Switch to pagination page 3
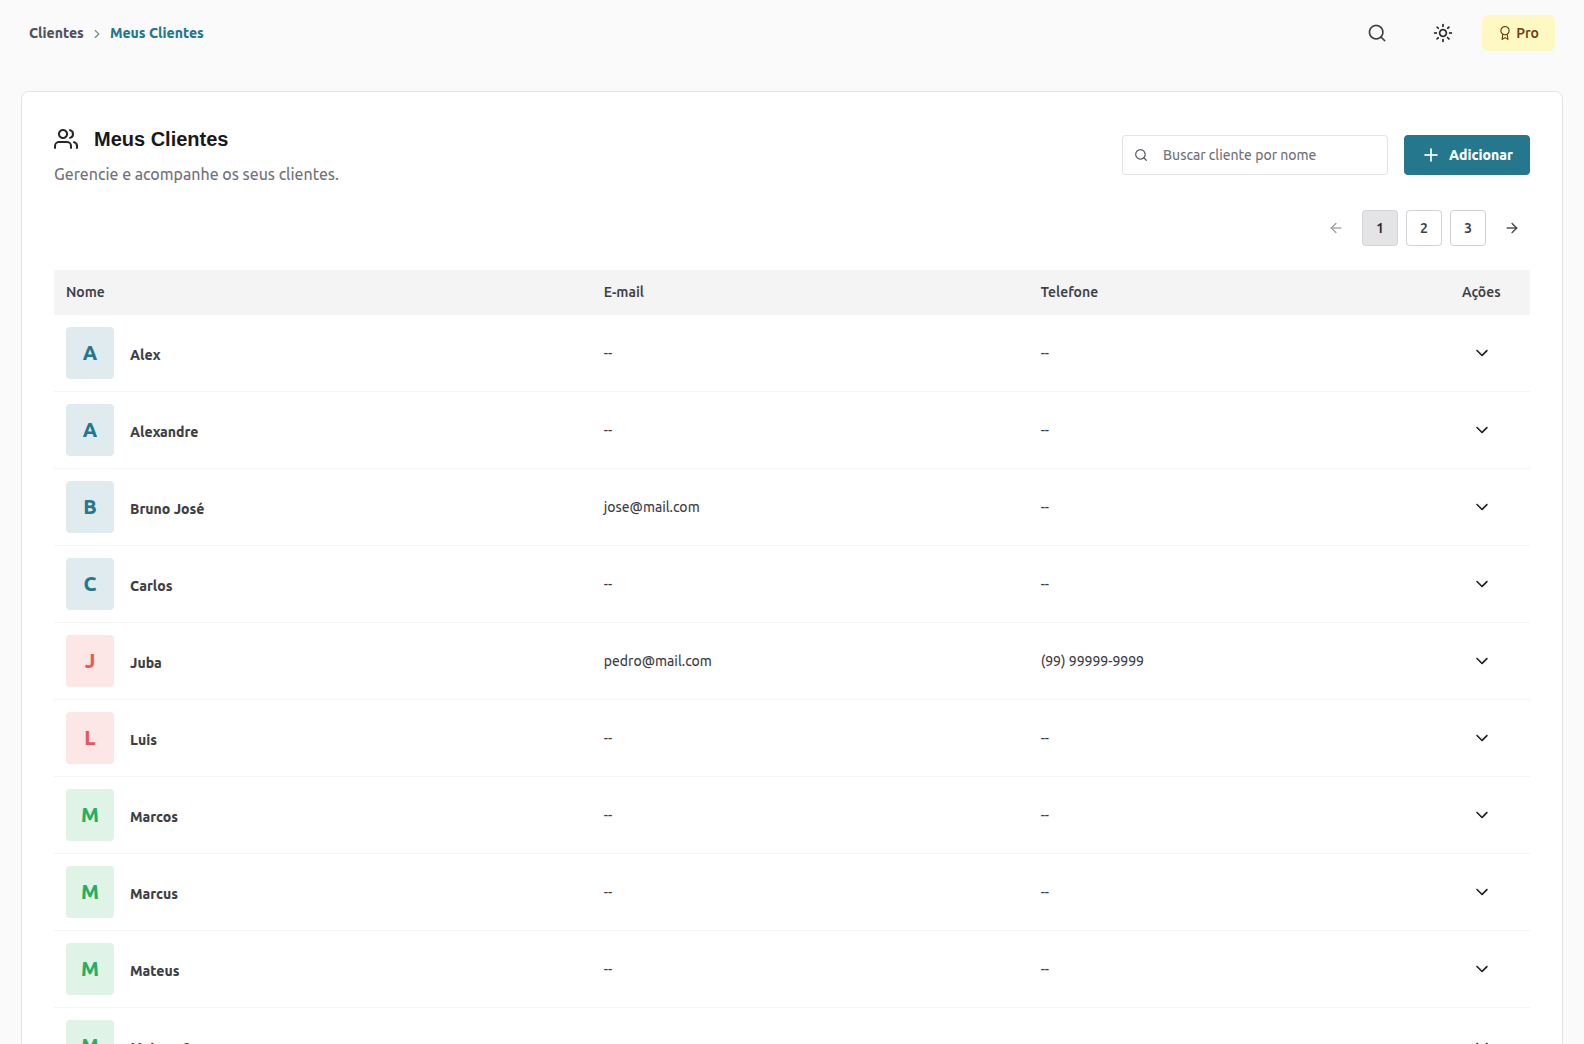Screen dimensions: 1584x1044 (1468, 228)
